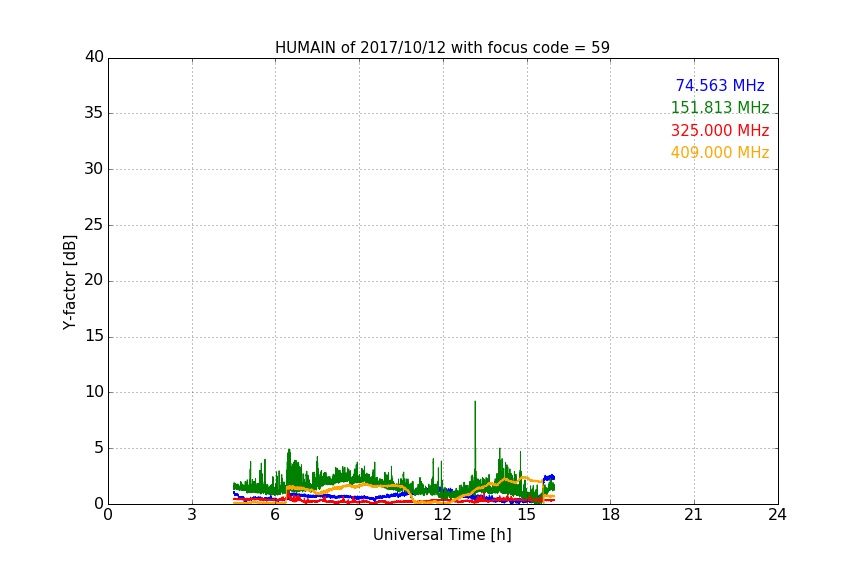This screenshot has width=864, height=576.
Task: Click the tall green spike peak near 13 h
Action: [x=475, y=402]
